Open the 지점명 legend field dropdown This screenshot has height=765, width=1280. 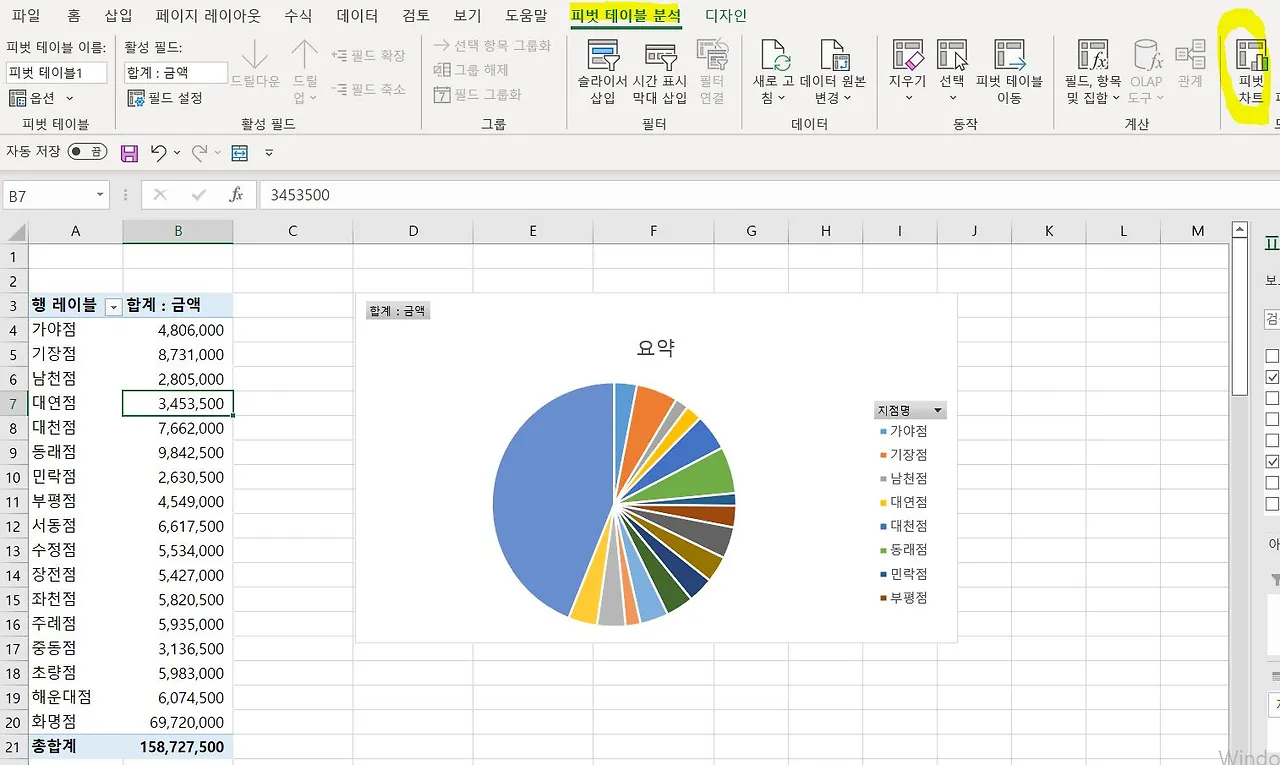pyautogui.click(x=938, y=410)
